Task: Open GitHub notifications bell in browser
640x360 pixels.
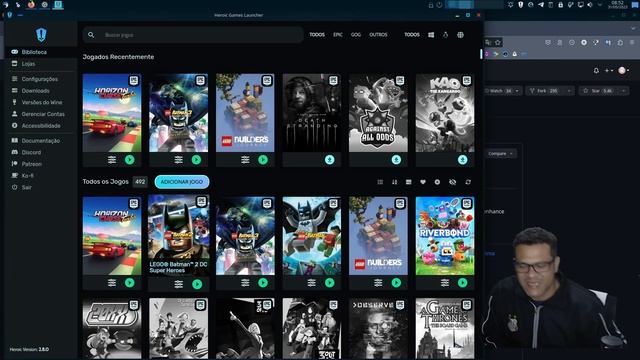Action: 596,71
